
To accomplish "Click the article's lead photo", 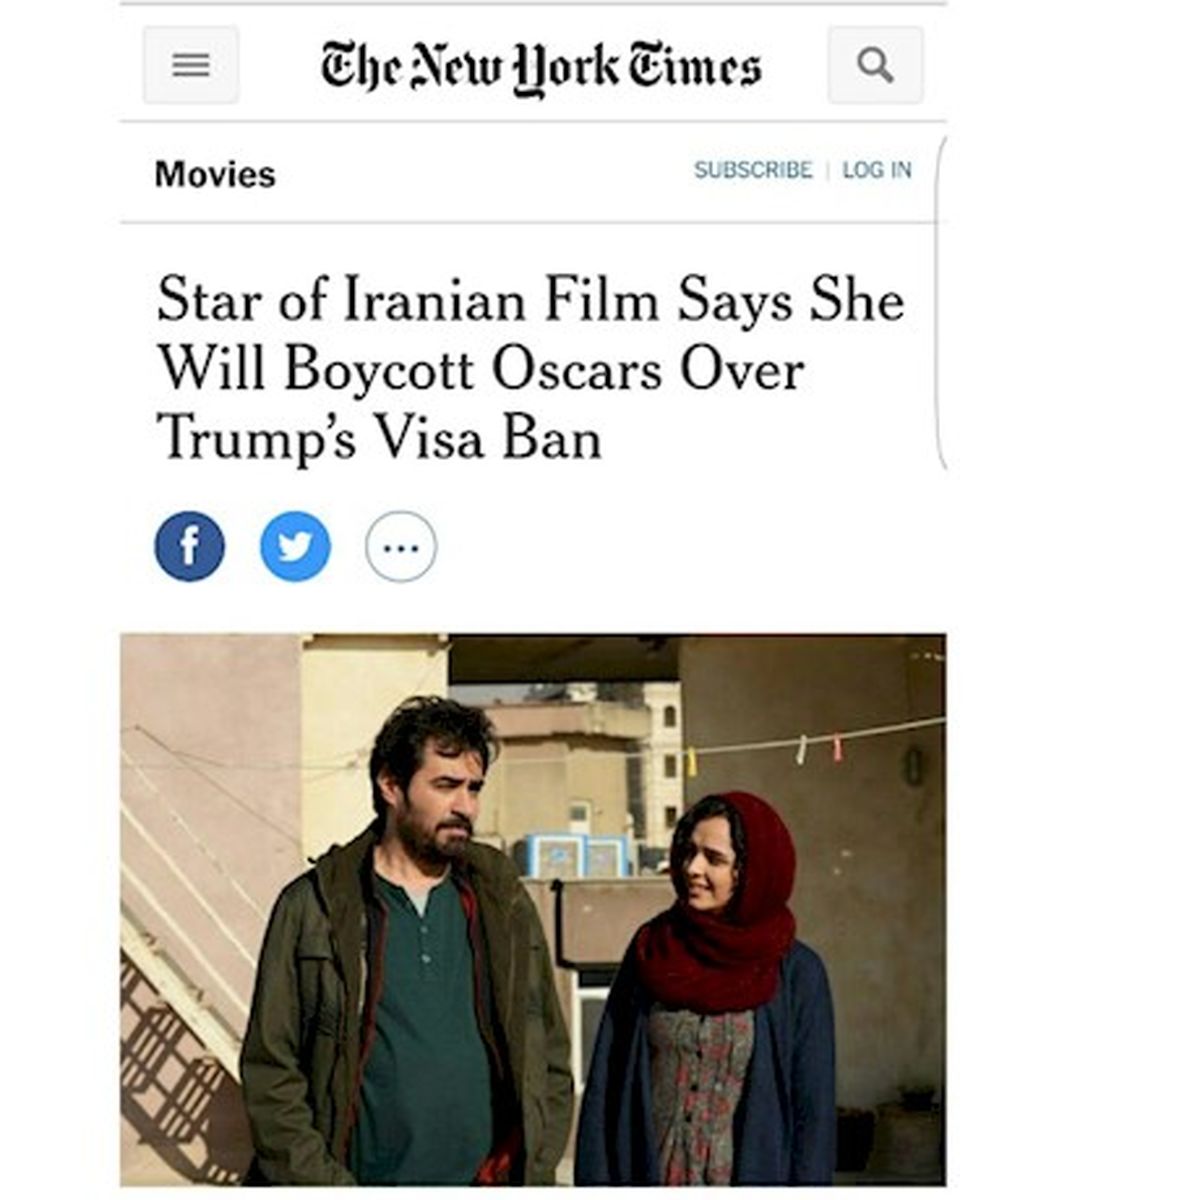I will [x=533, y=909].
